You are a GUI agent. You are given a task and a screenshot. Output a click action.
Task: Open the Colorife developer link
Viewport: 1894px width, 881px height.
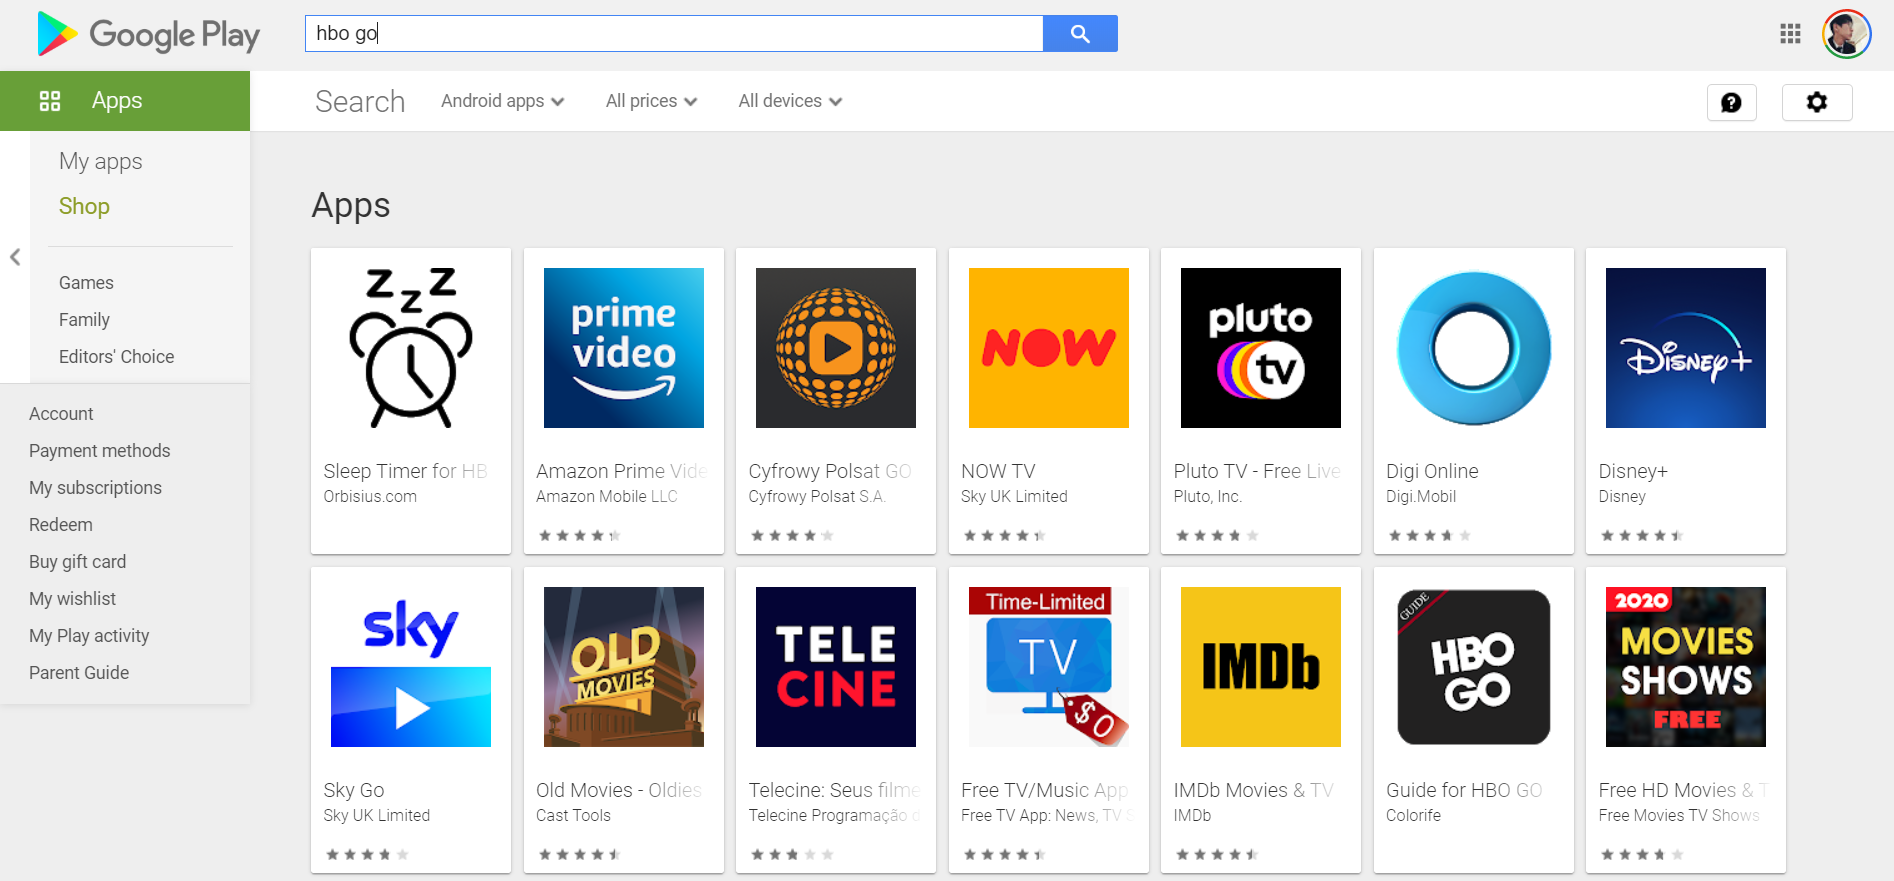(1414, 816)
